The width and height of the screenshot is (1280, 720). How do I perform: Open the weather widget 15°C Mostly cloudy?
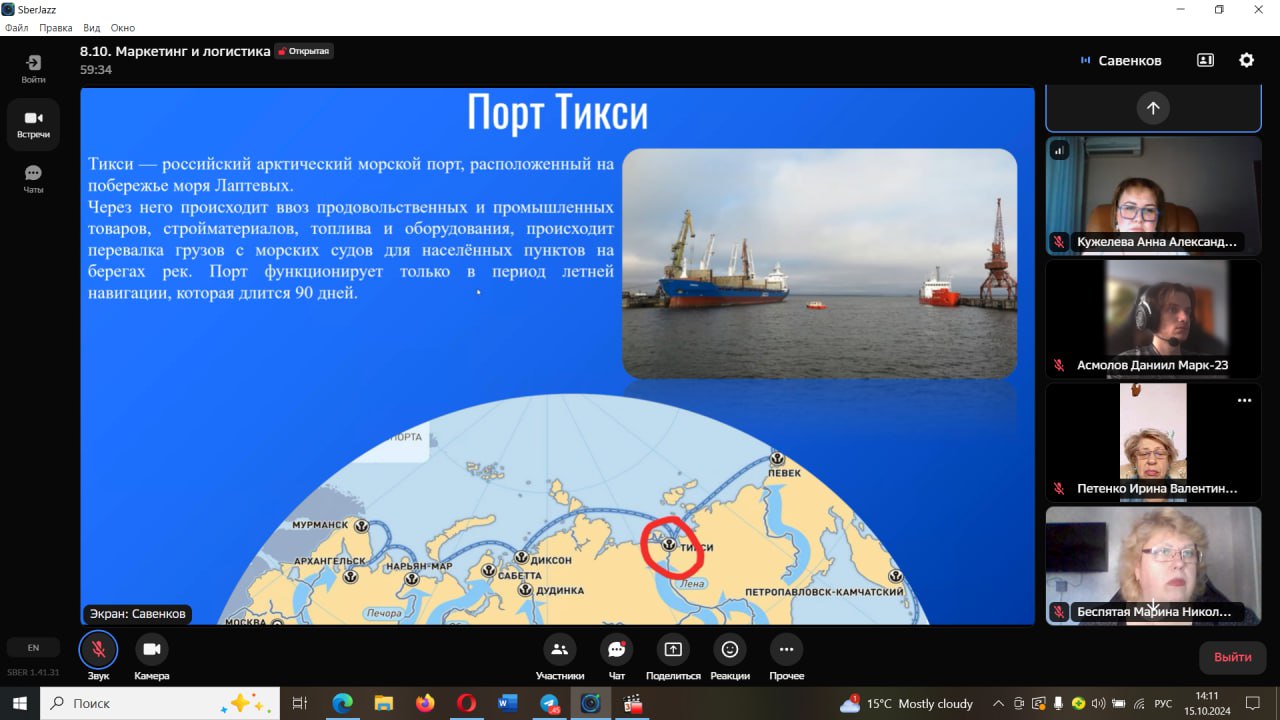coord(906,703)
